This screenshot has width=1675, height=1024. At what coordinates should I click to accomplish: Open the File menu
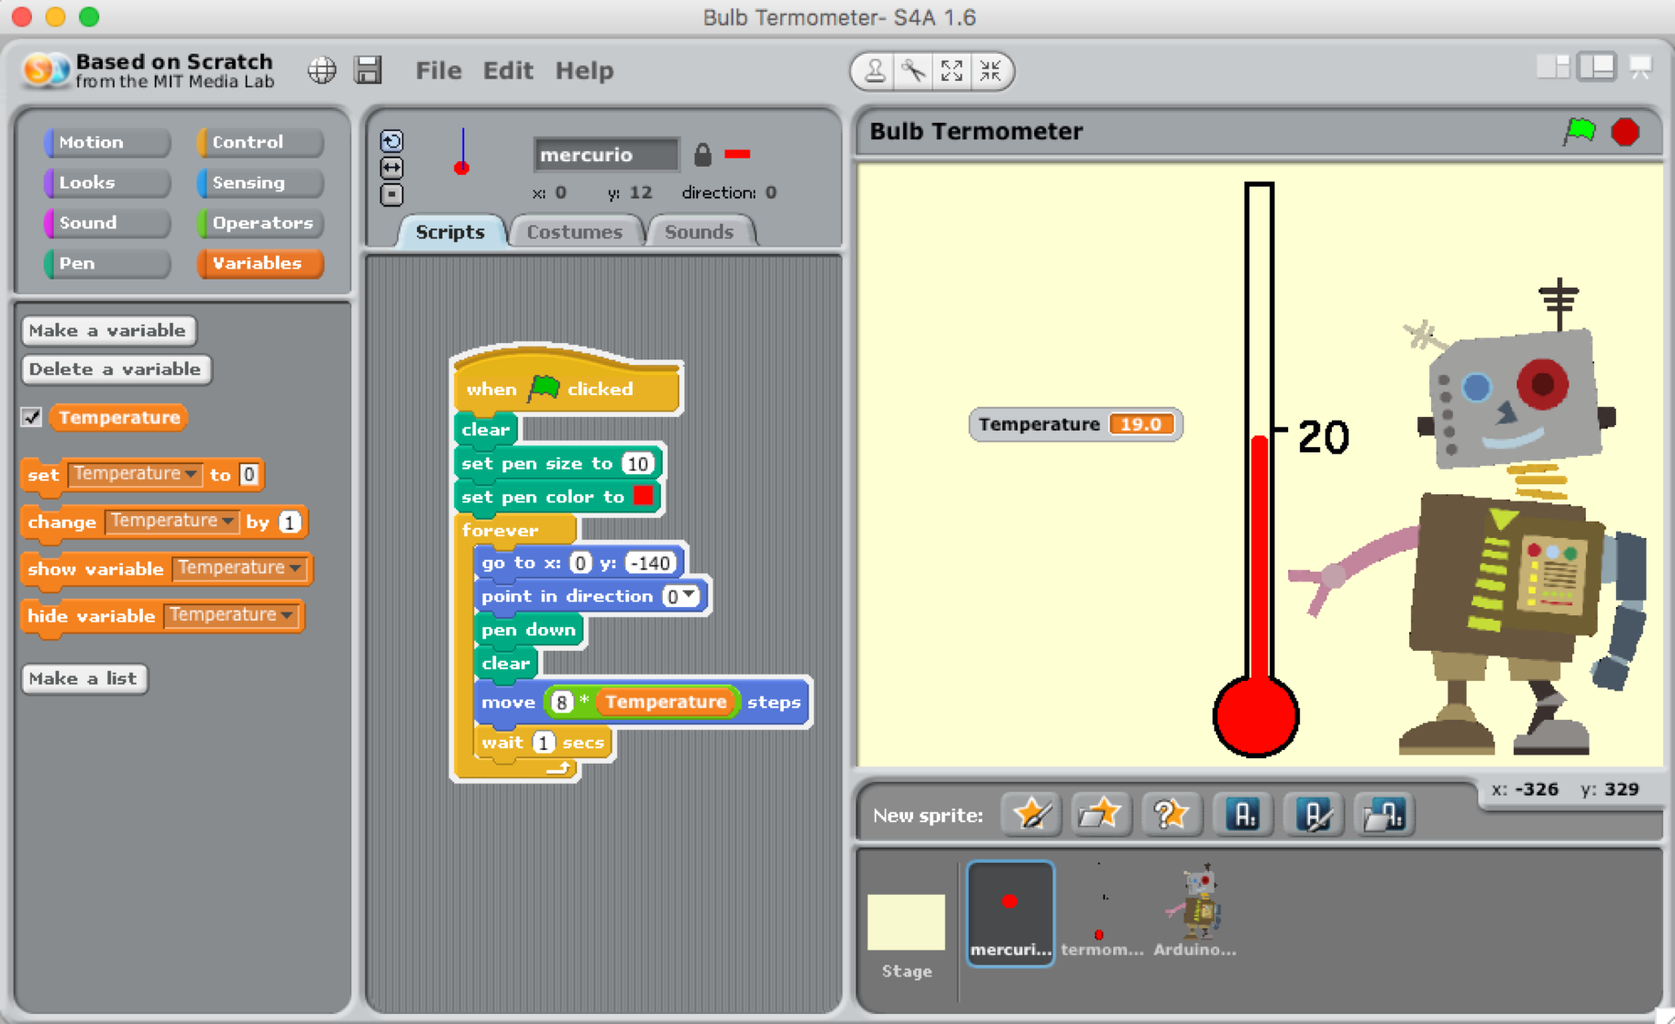[x=437, y=70]
